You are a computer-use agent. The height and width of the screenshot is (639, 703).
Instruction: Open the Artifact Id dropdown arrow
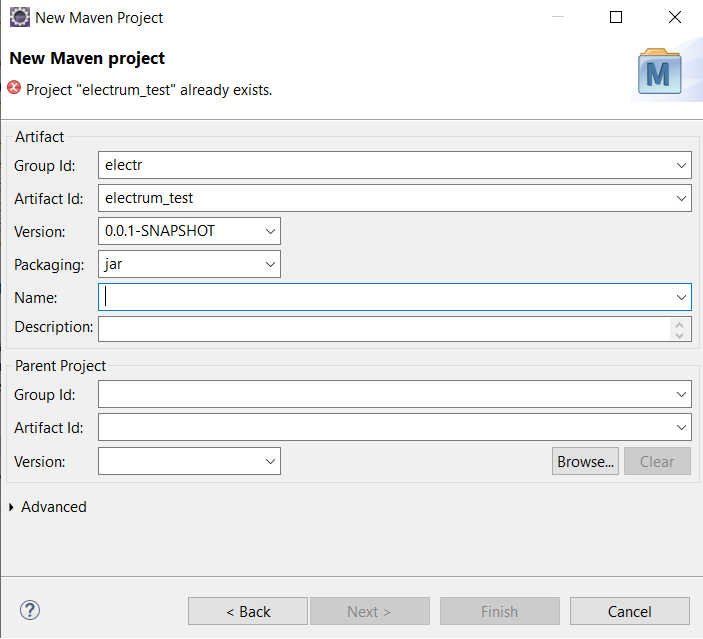pyautogui.click(x=681, y=198)
